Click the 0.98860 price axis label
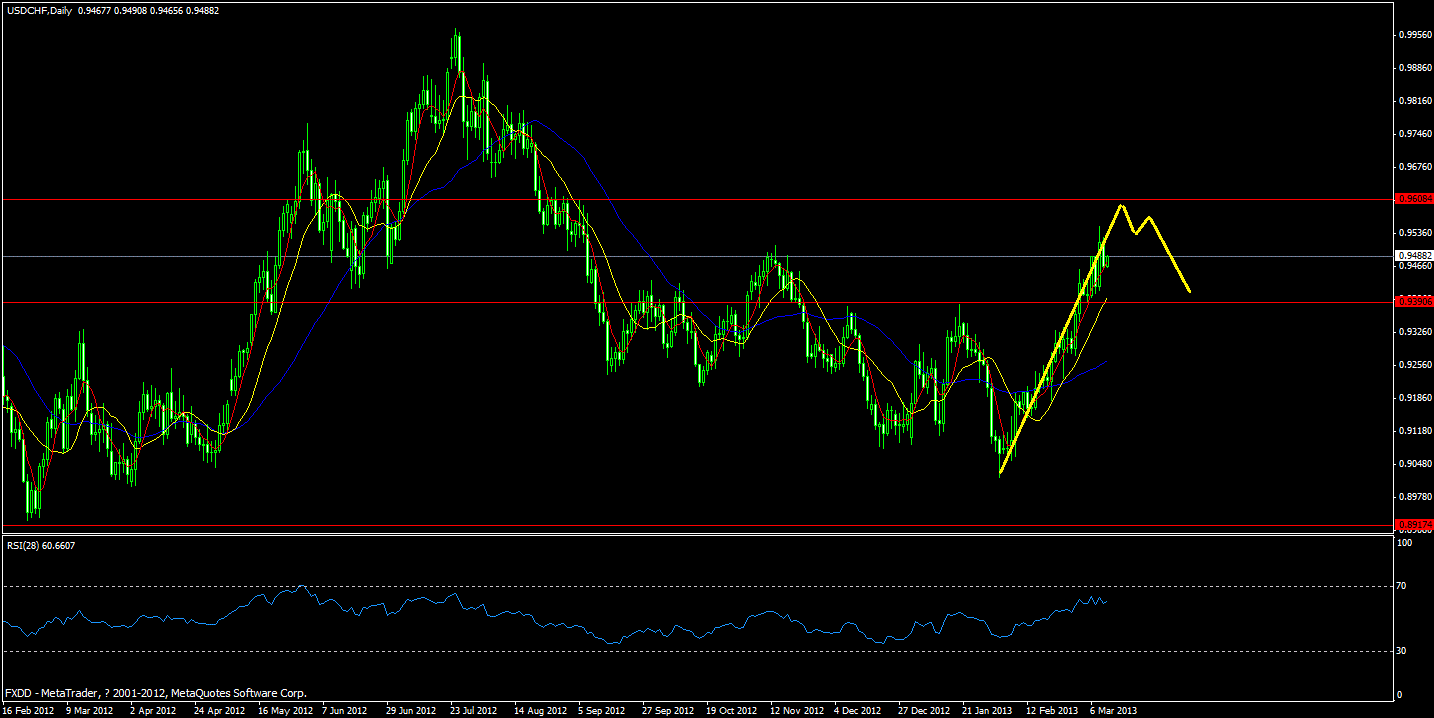 [x=1414, y=68]
